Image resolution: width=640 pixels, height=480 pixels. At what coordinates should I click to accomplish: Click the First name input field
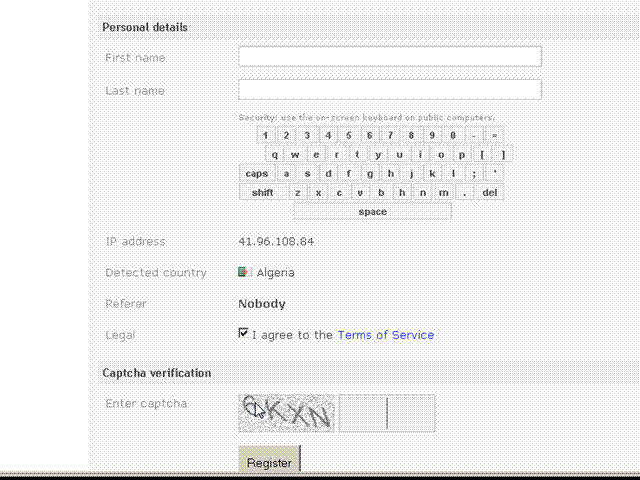[x=390, y=56]
